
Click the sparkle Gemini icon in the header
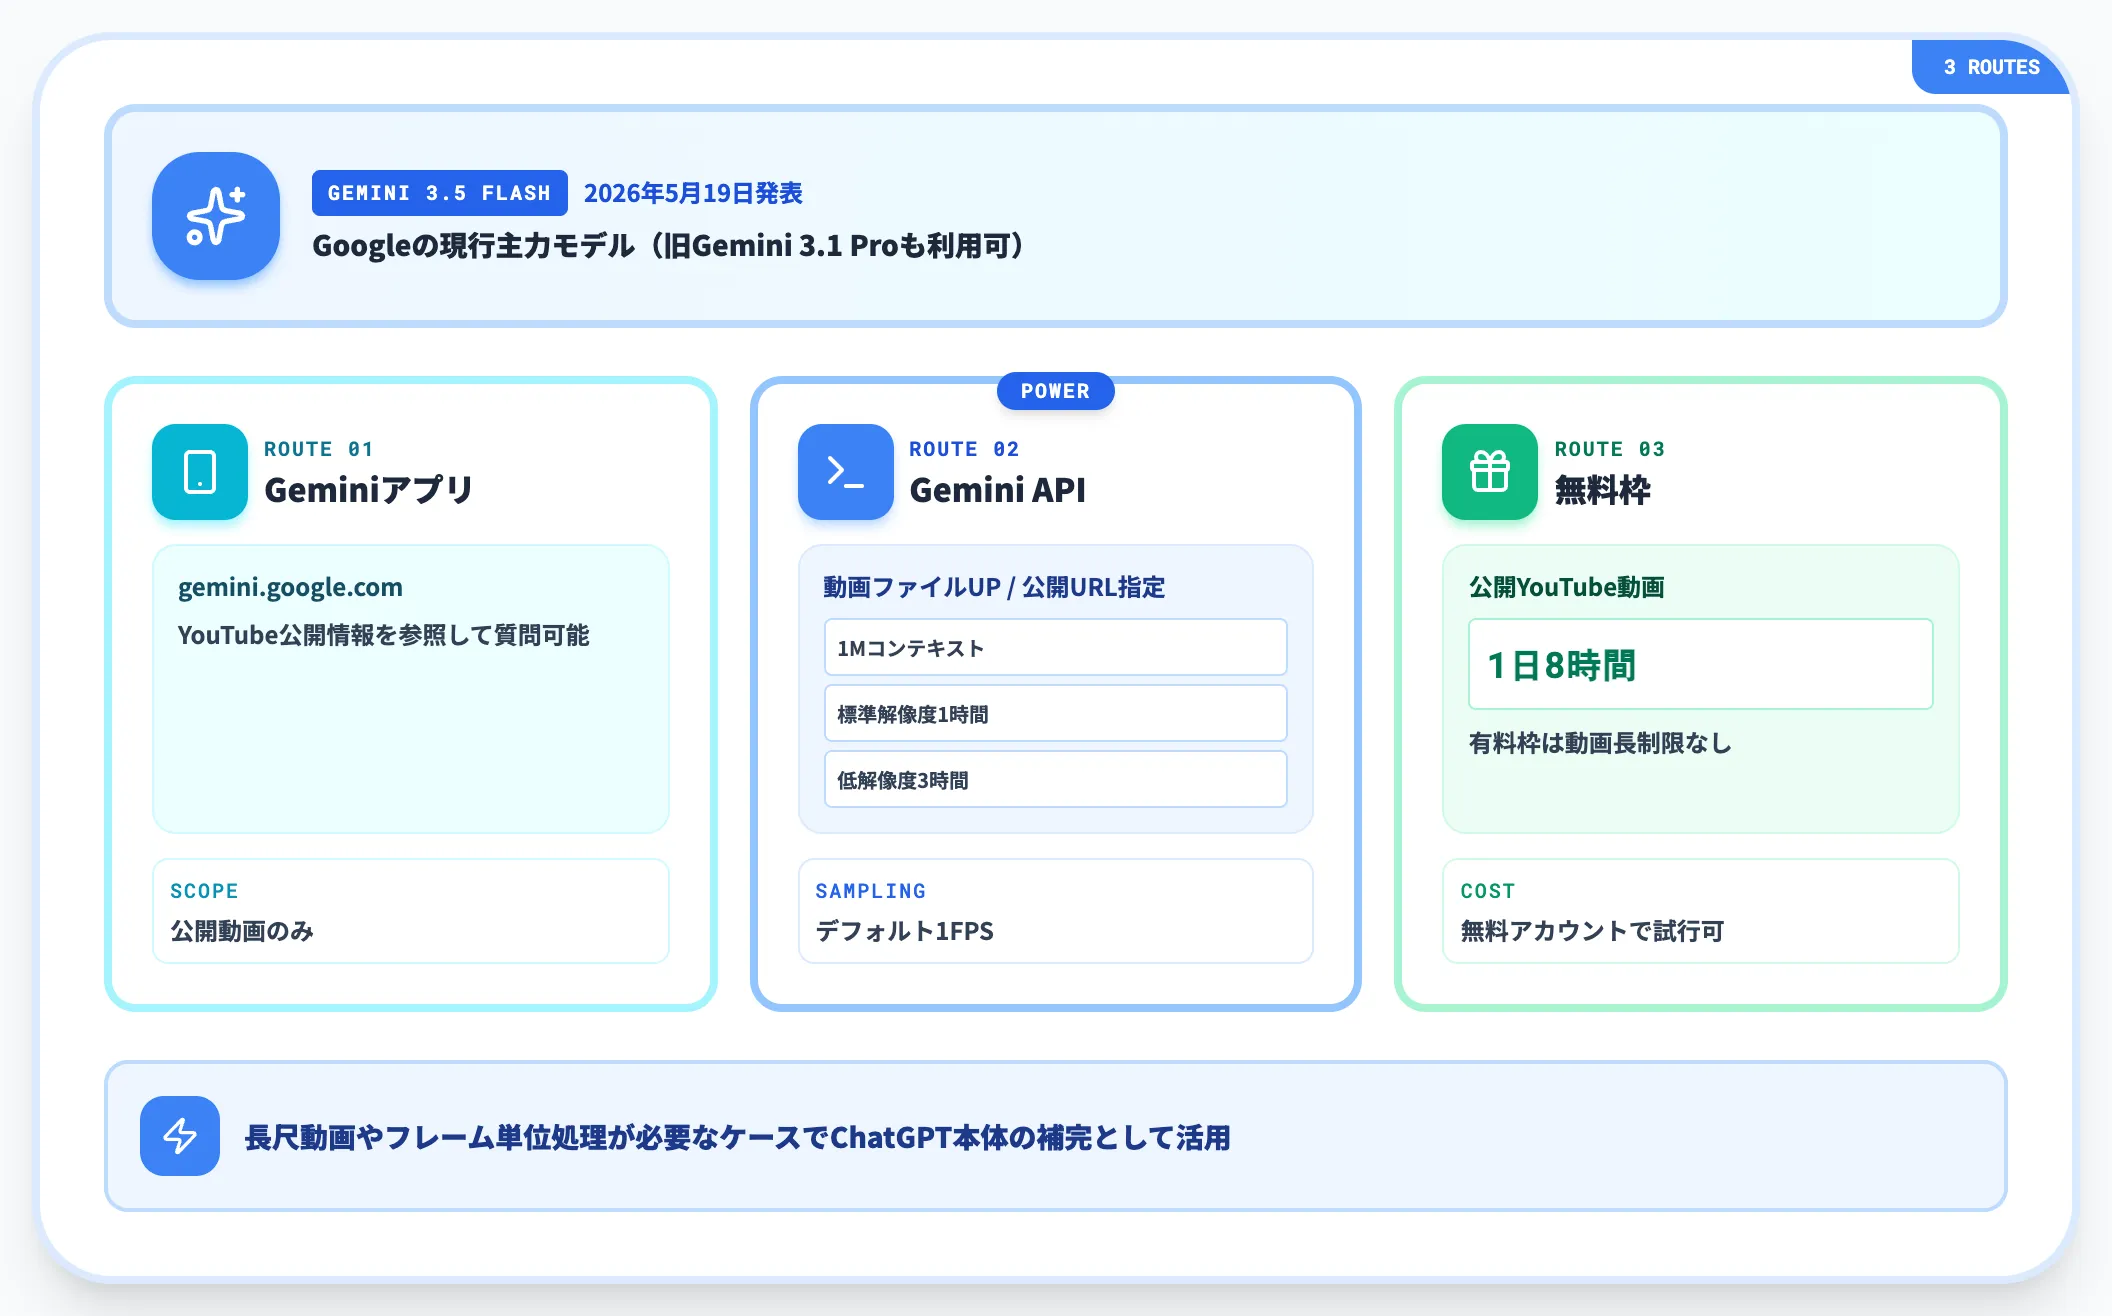click(x=215, y=216)
